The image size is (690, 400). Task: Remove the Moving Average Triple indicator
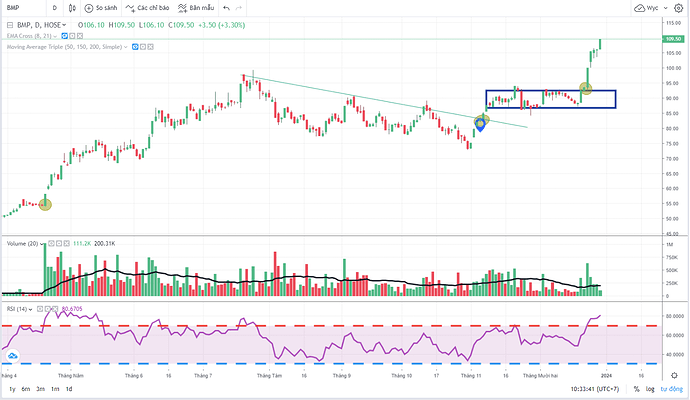[150, 47]
